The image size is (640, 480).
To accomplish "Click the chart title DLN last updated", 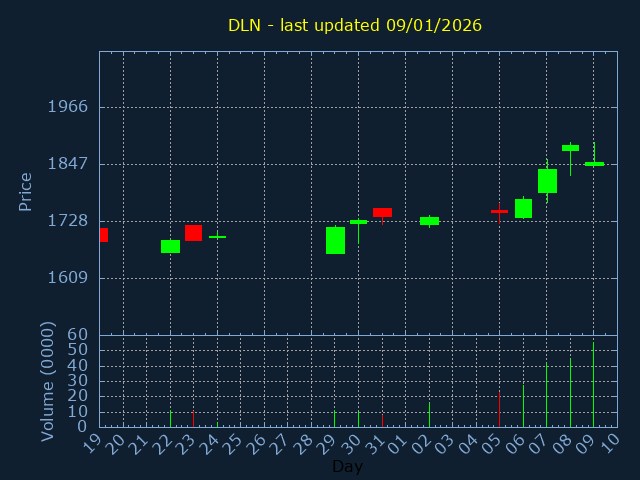I will [x=354, y=25].
